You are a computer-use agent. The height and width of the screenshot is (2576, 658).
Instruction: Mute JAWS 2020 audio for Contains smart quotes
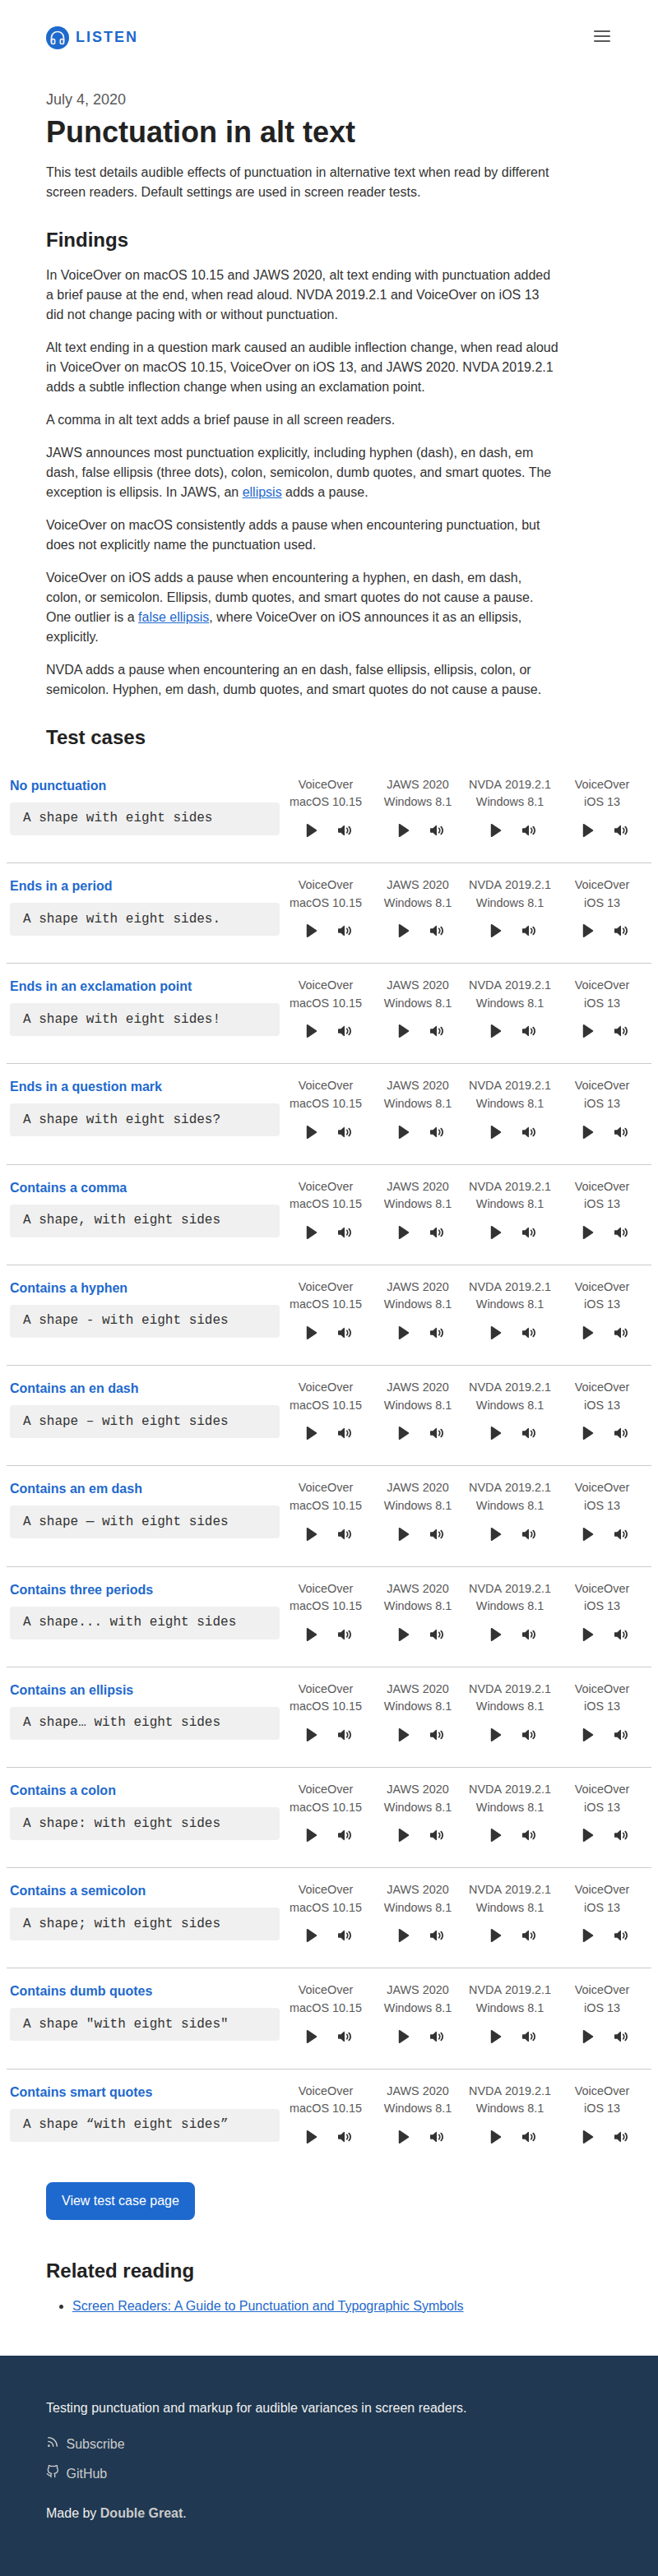click(x=437, y=2137)
